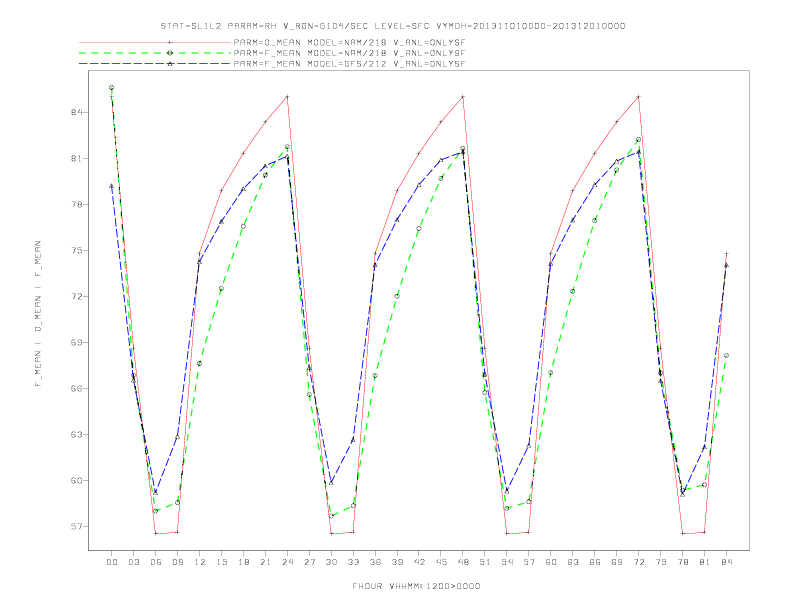
Task: Click x-axis tick label 12
Action: click(200, 562)
